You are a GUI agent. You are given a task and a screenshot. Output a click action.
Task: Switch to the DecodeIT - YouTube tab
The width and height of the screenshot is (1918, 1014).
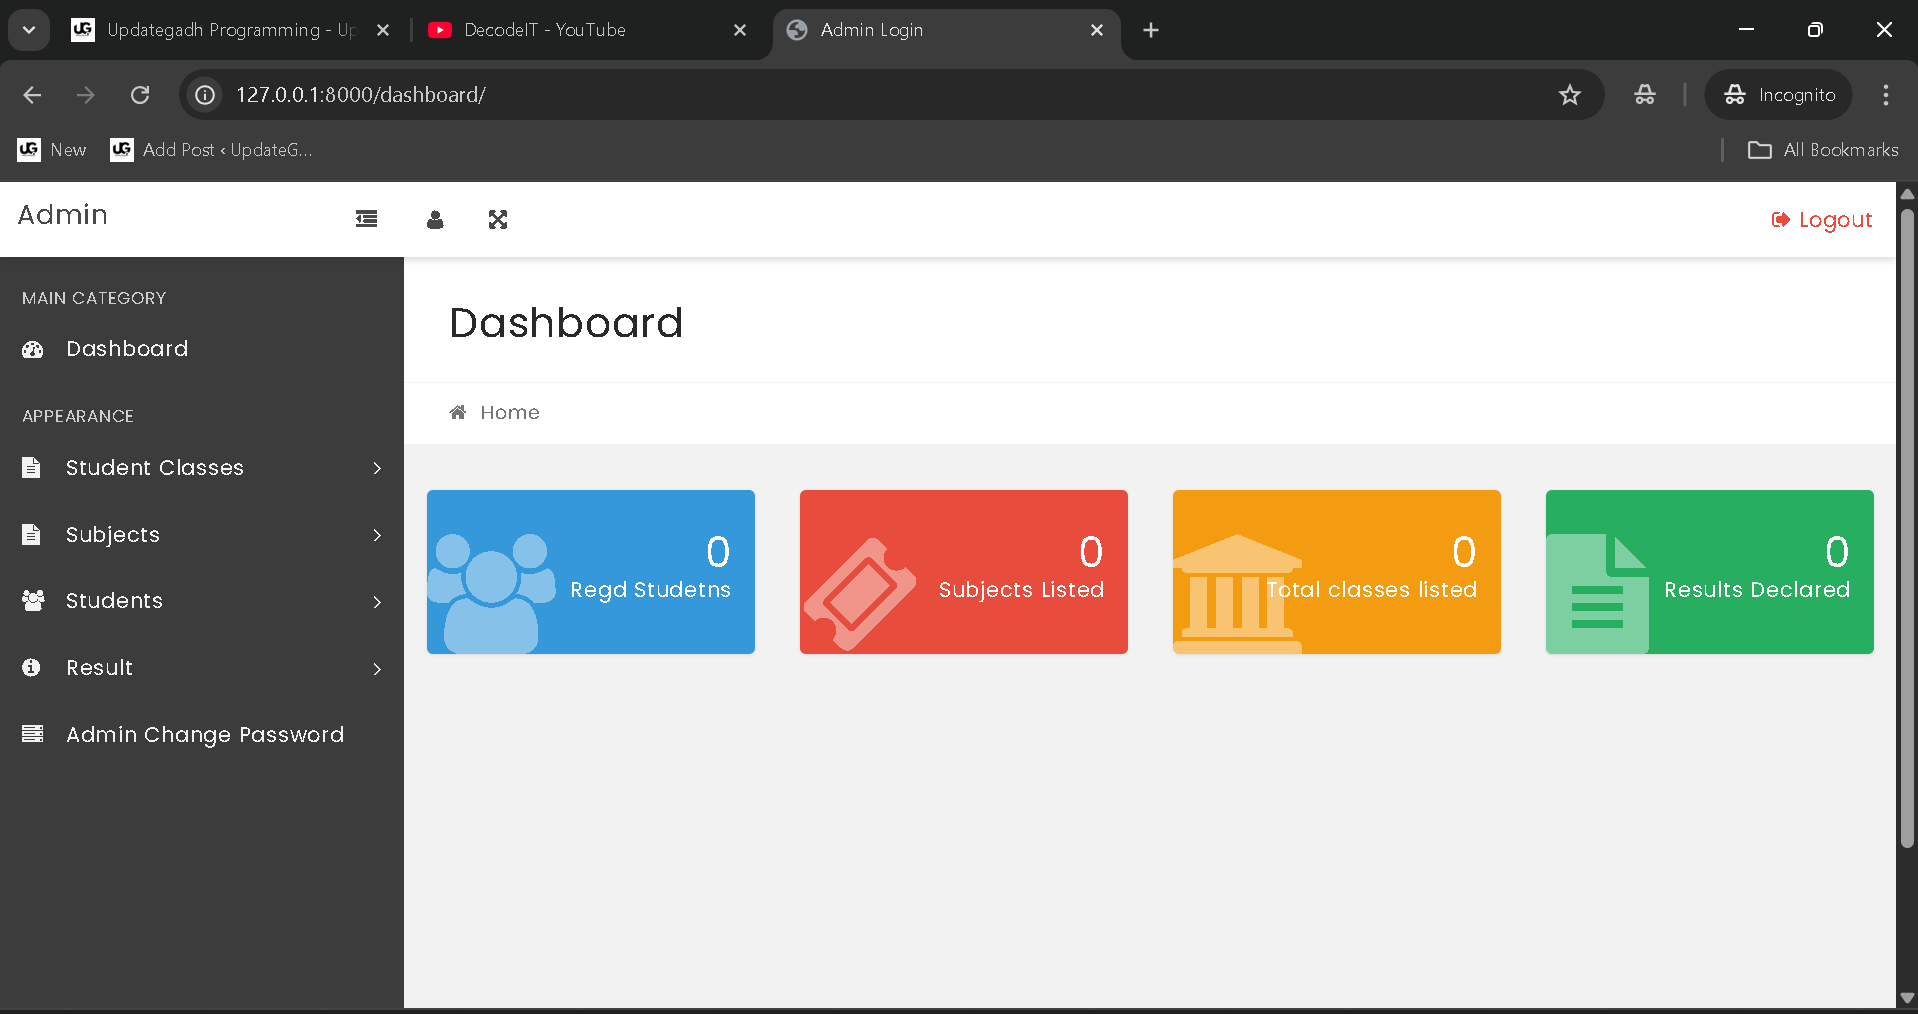coord(545,30)
